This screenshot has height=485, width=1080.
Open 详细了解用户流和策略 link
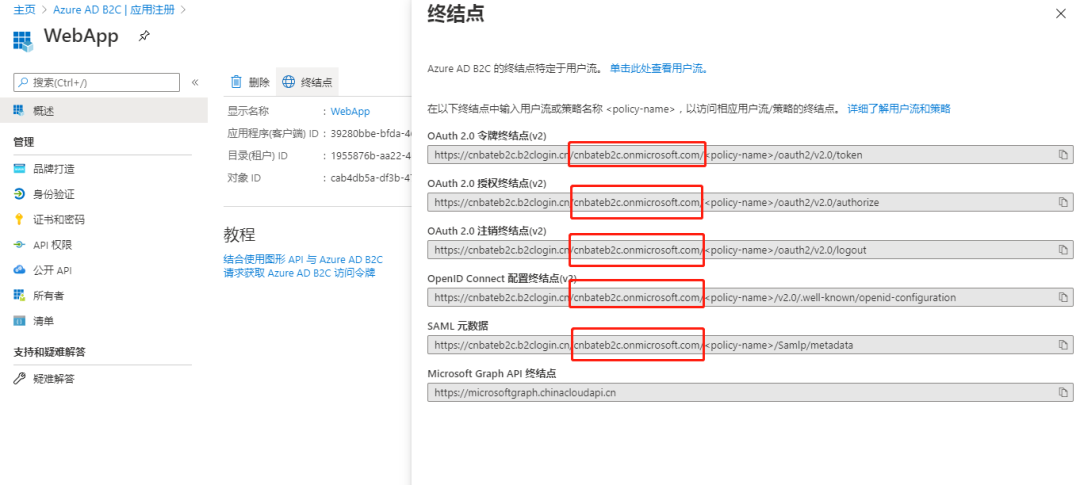click(x=899, y=108)
